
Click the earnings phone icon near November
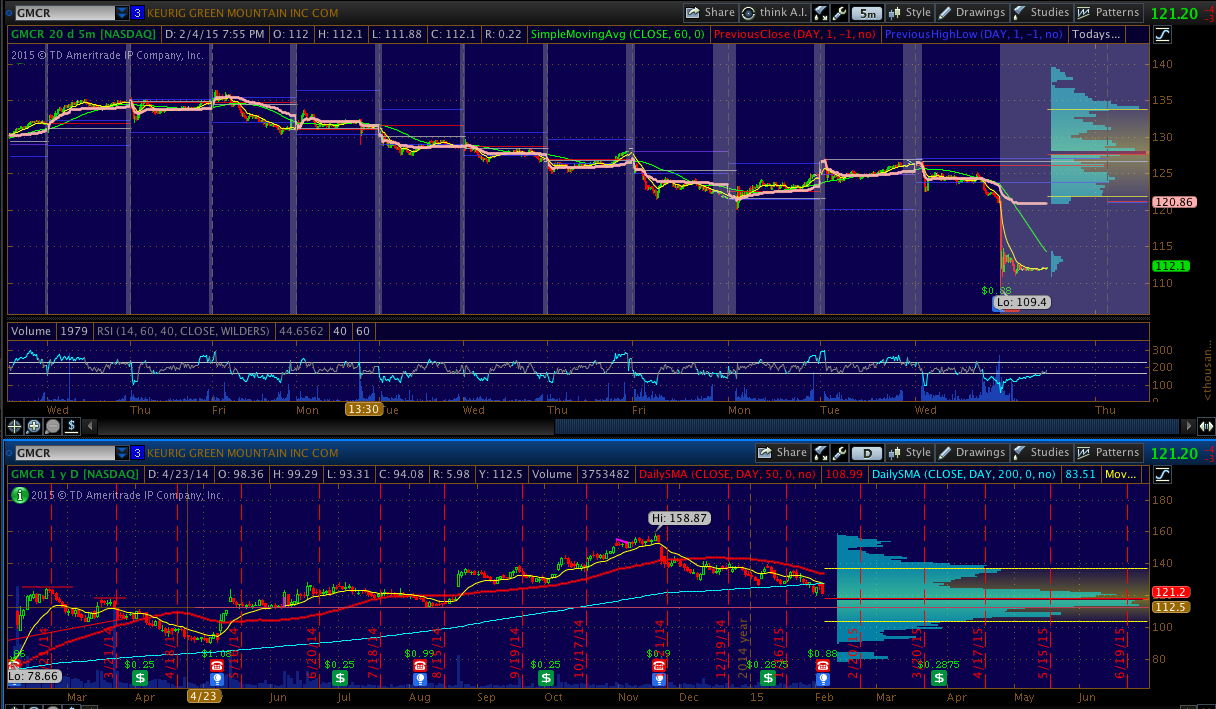tap(659, 665)
